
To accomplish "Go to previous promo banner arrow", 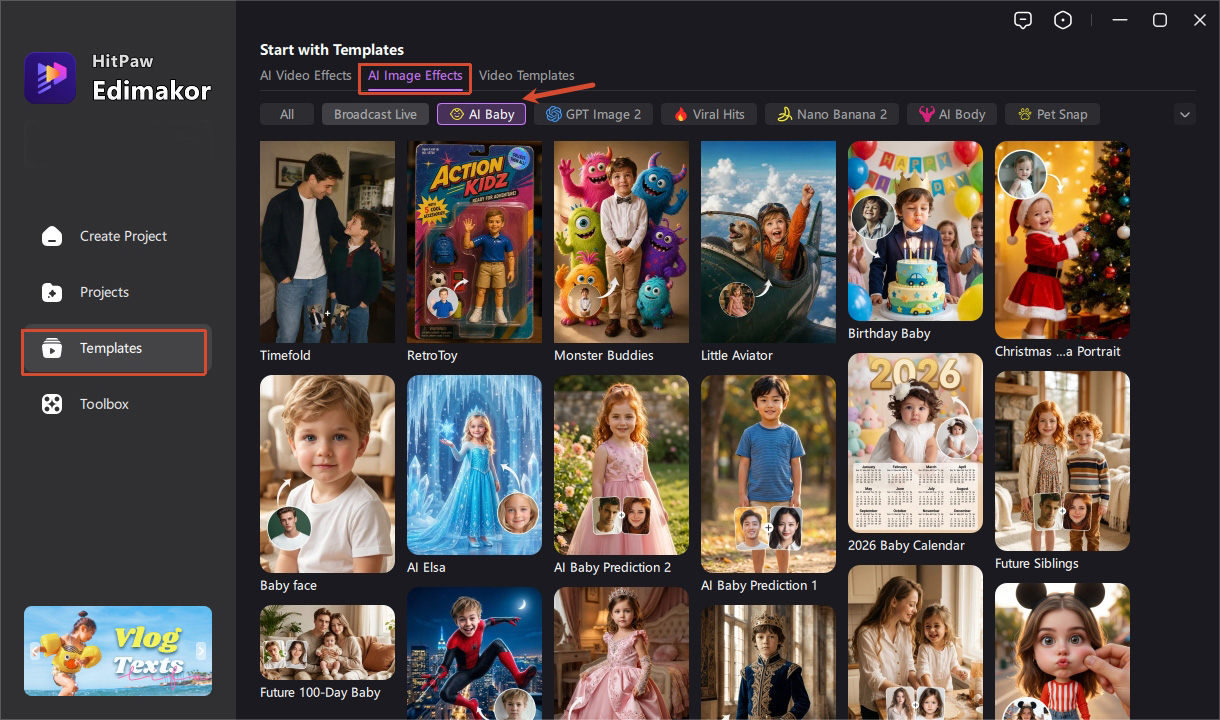I will (35, 651).
